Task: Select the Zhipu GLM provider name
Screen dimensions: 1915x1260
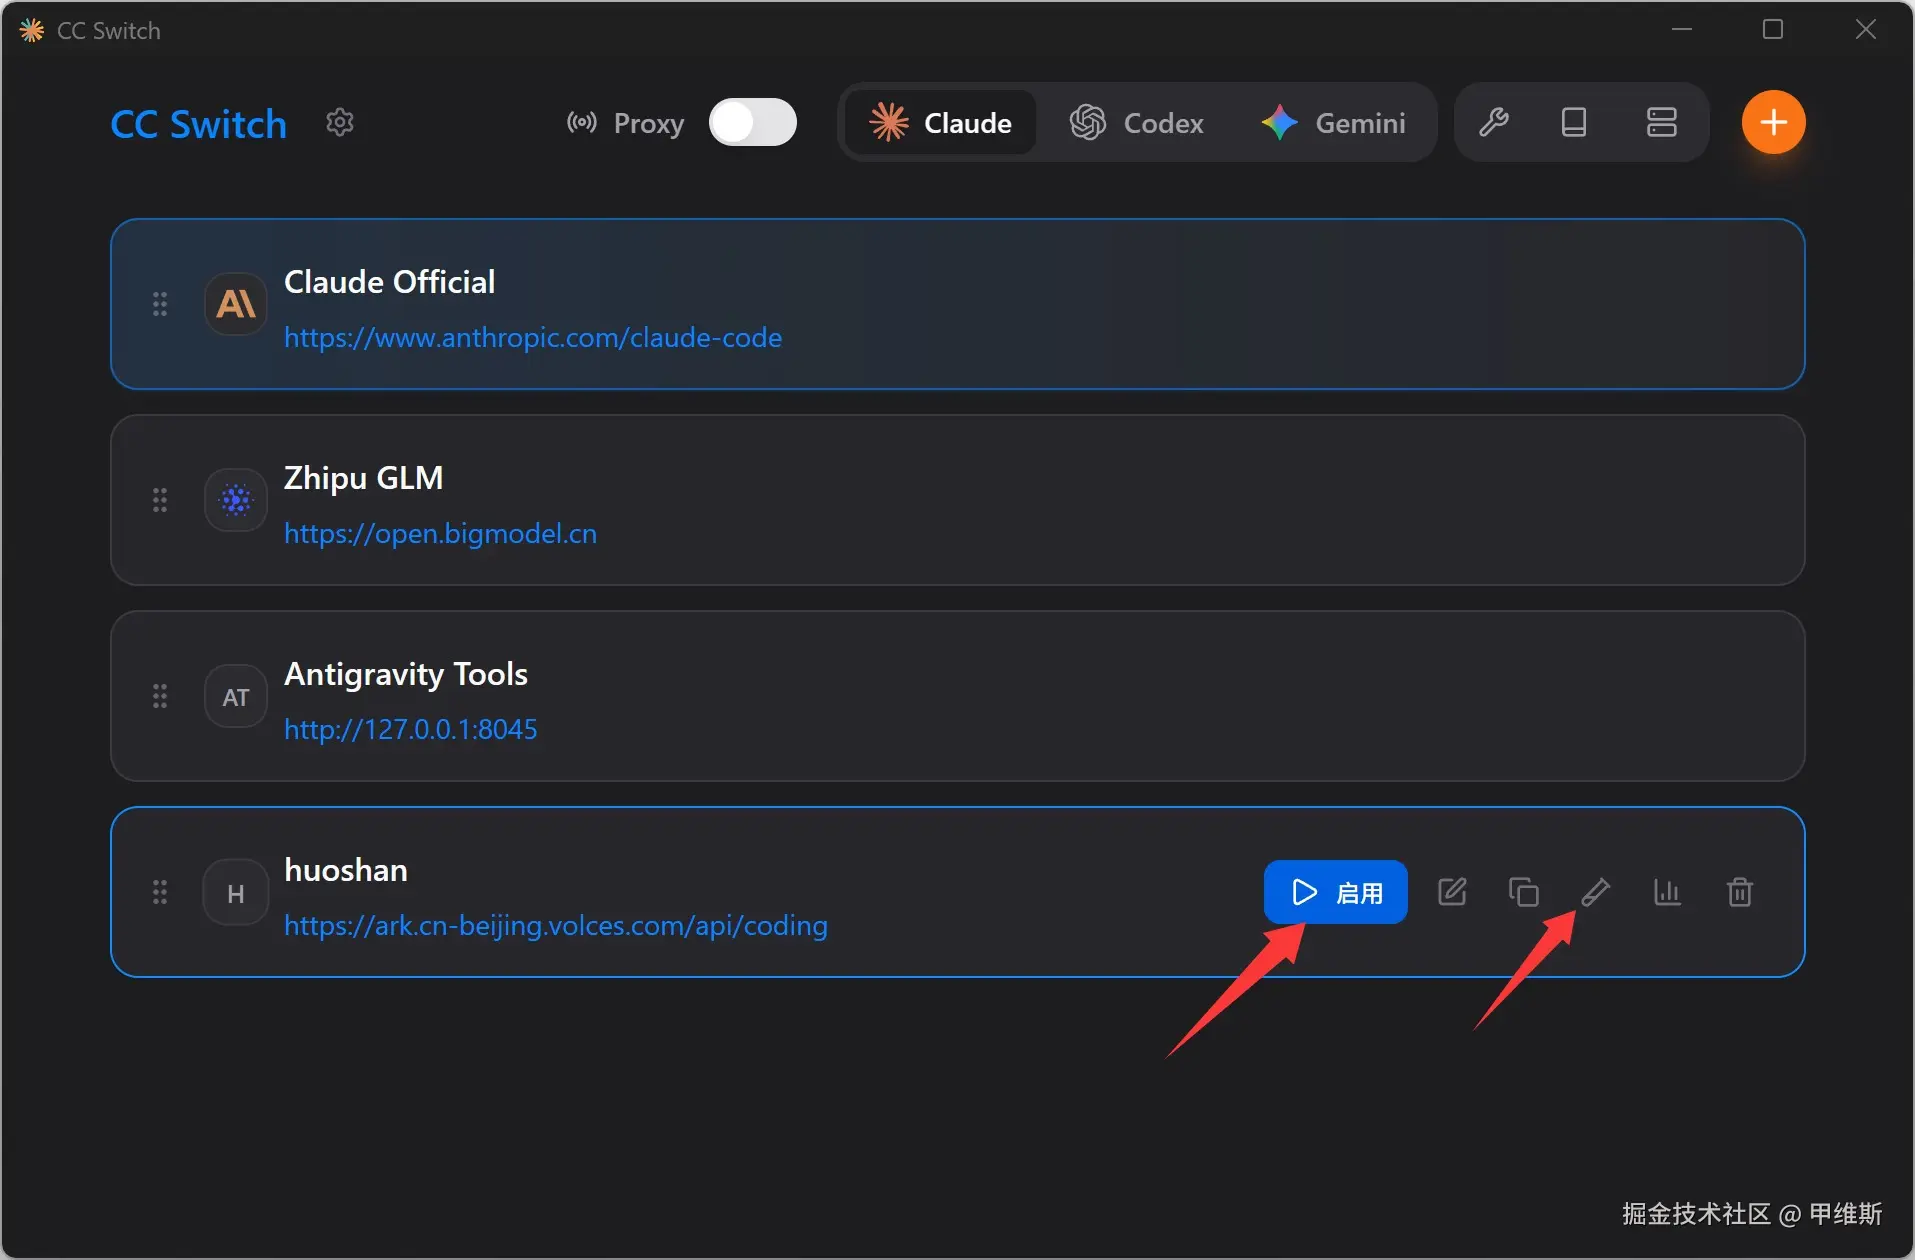Action: (364, 478)
